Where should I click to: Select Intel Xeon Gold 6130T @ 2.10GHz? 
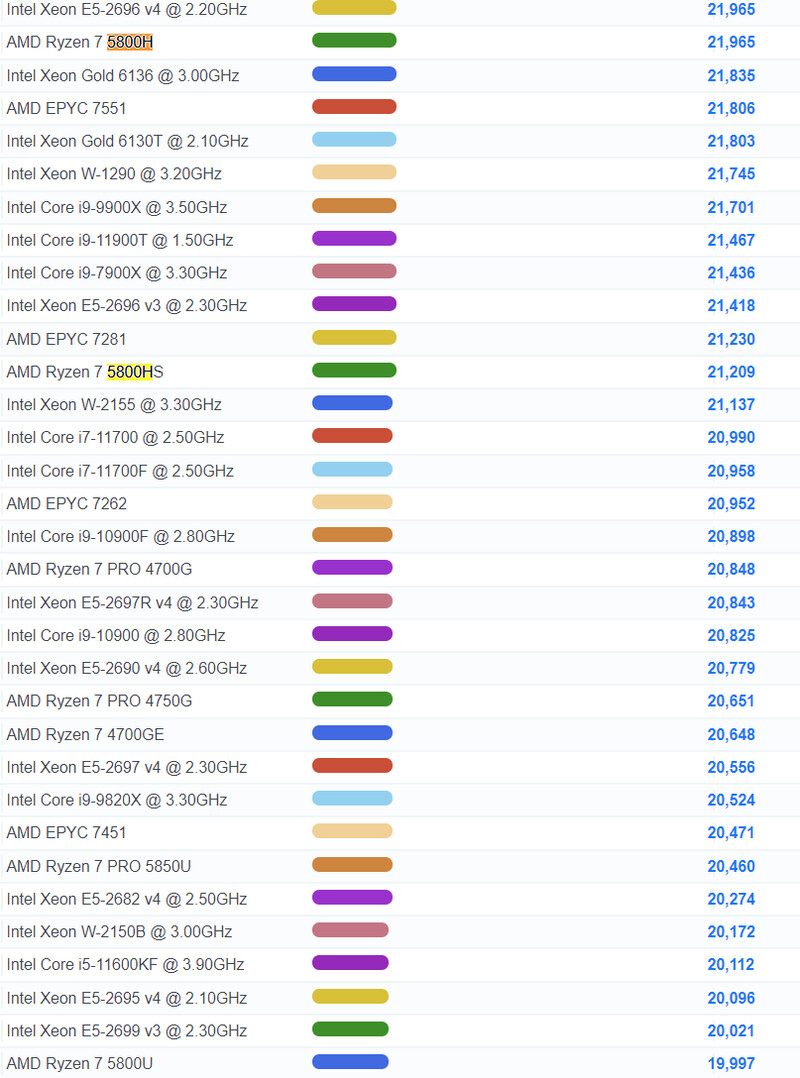point(127,141)
